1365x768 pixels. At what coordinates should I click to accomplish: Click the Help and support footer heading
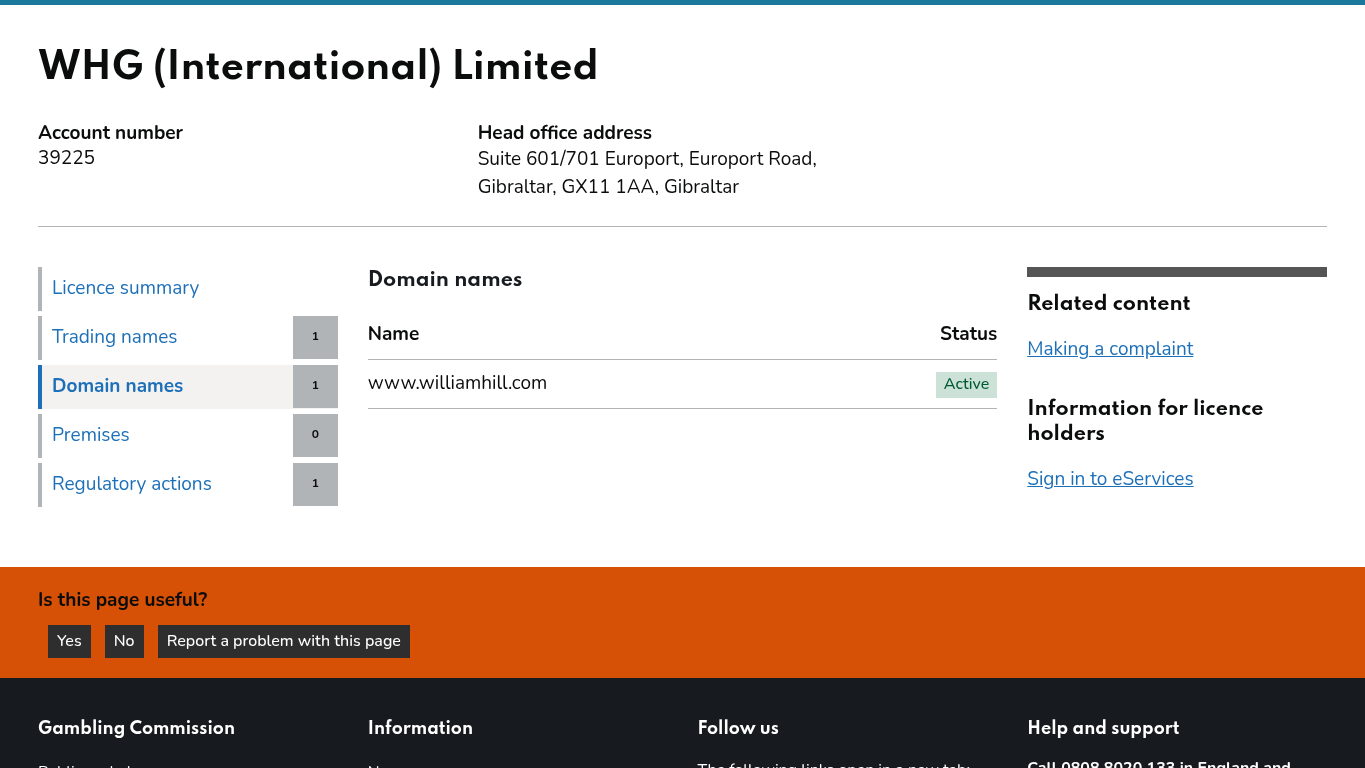coord(1103,728)
